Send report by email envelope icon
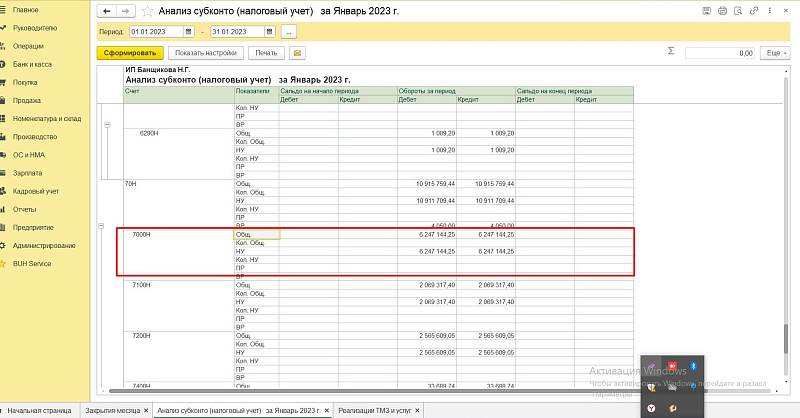The image size is (800, 418). pyautogui.click(x=297, y=52)
